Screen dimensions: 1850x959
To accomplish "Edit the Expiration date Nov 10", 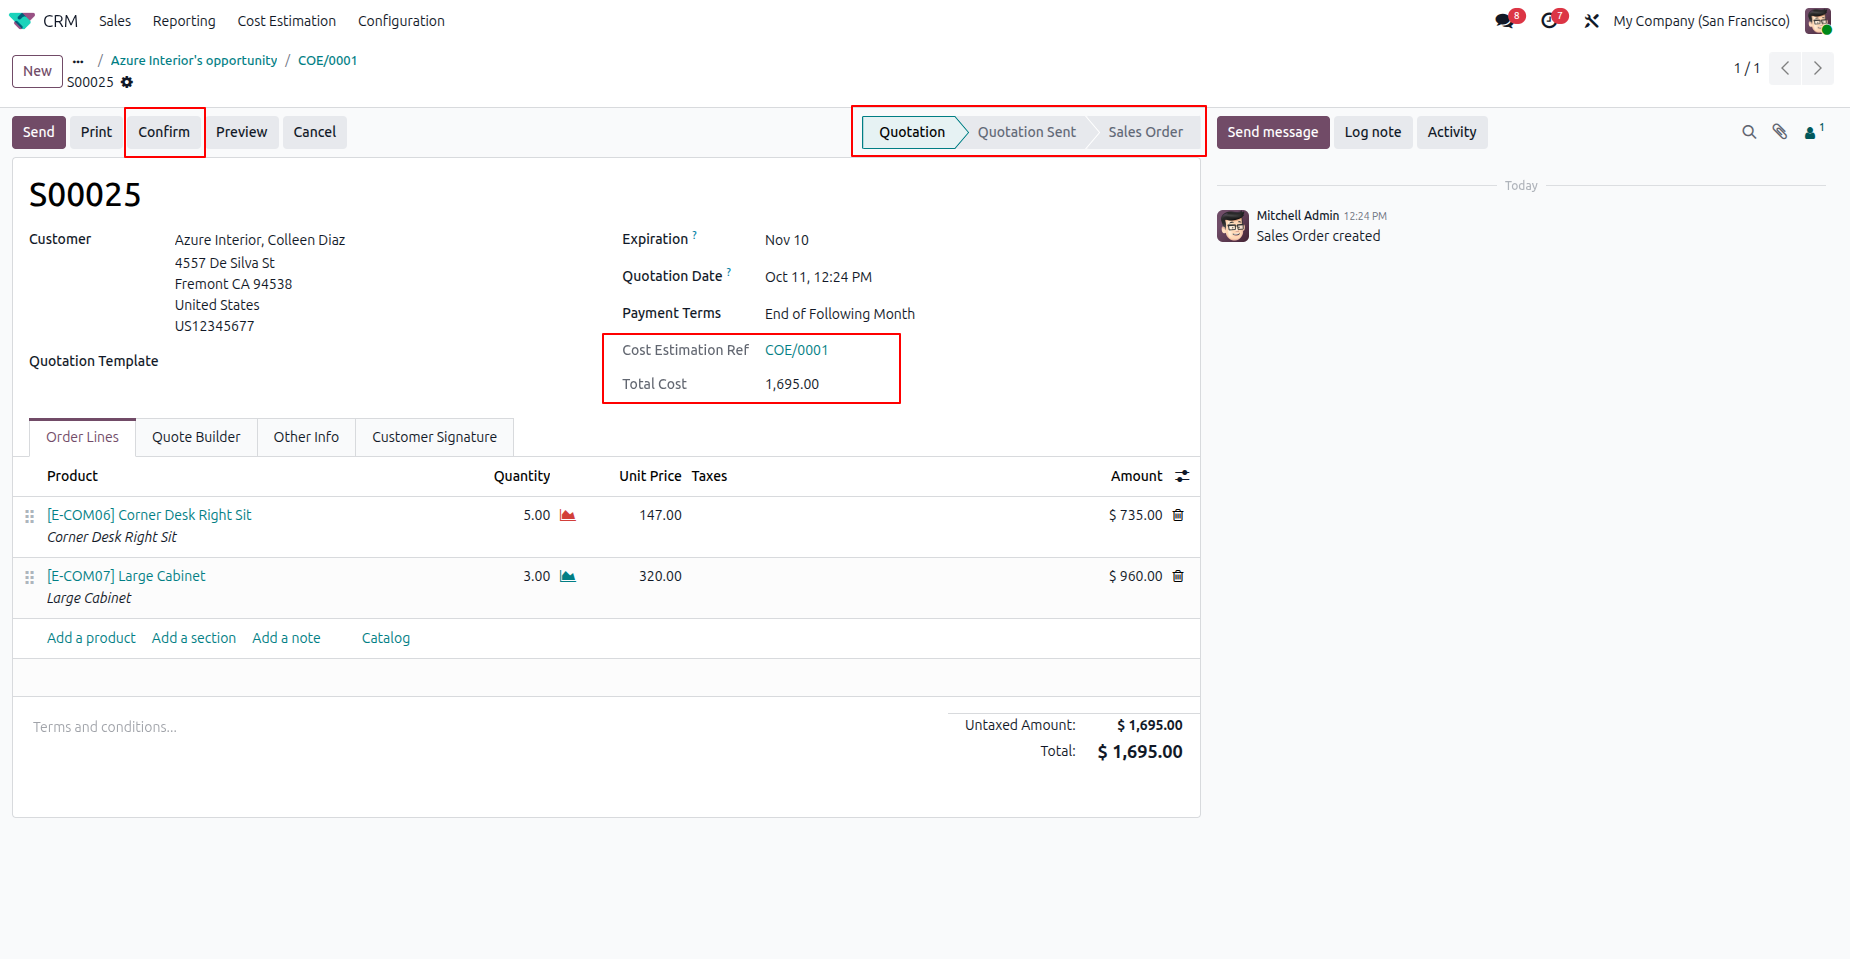I will click(x=787, y=240).
